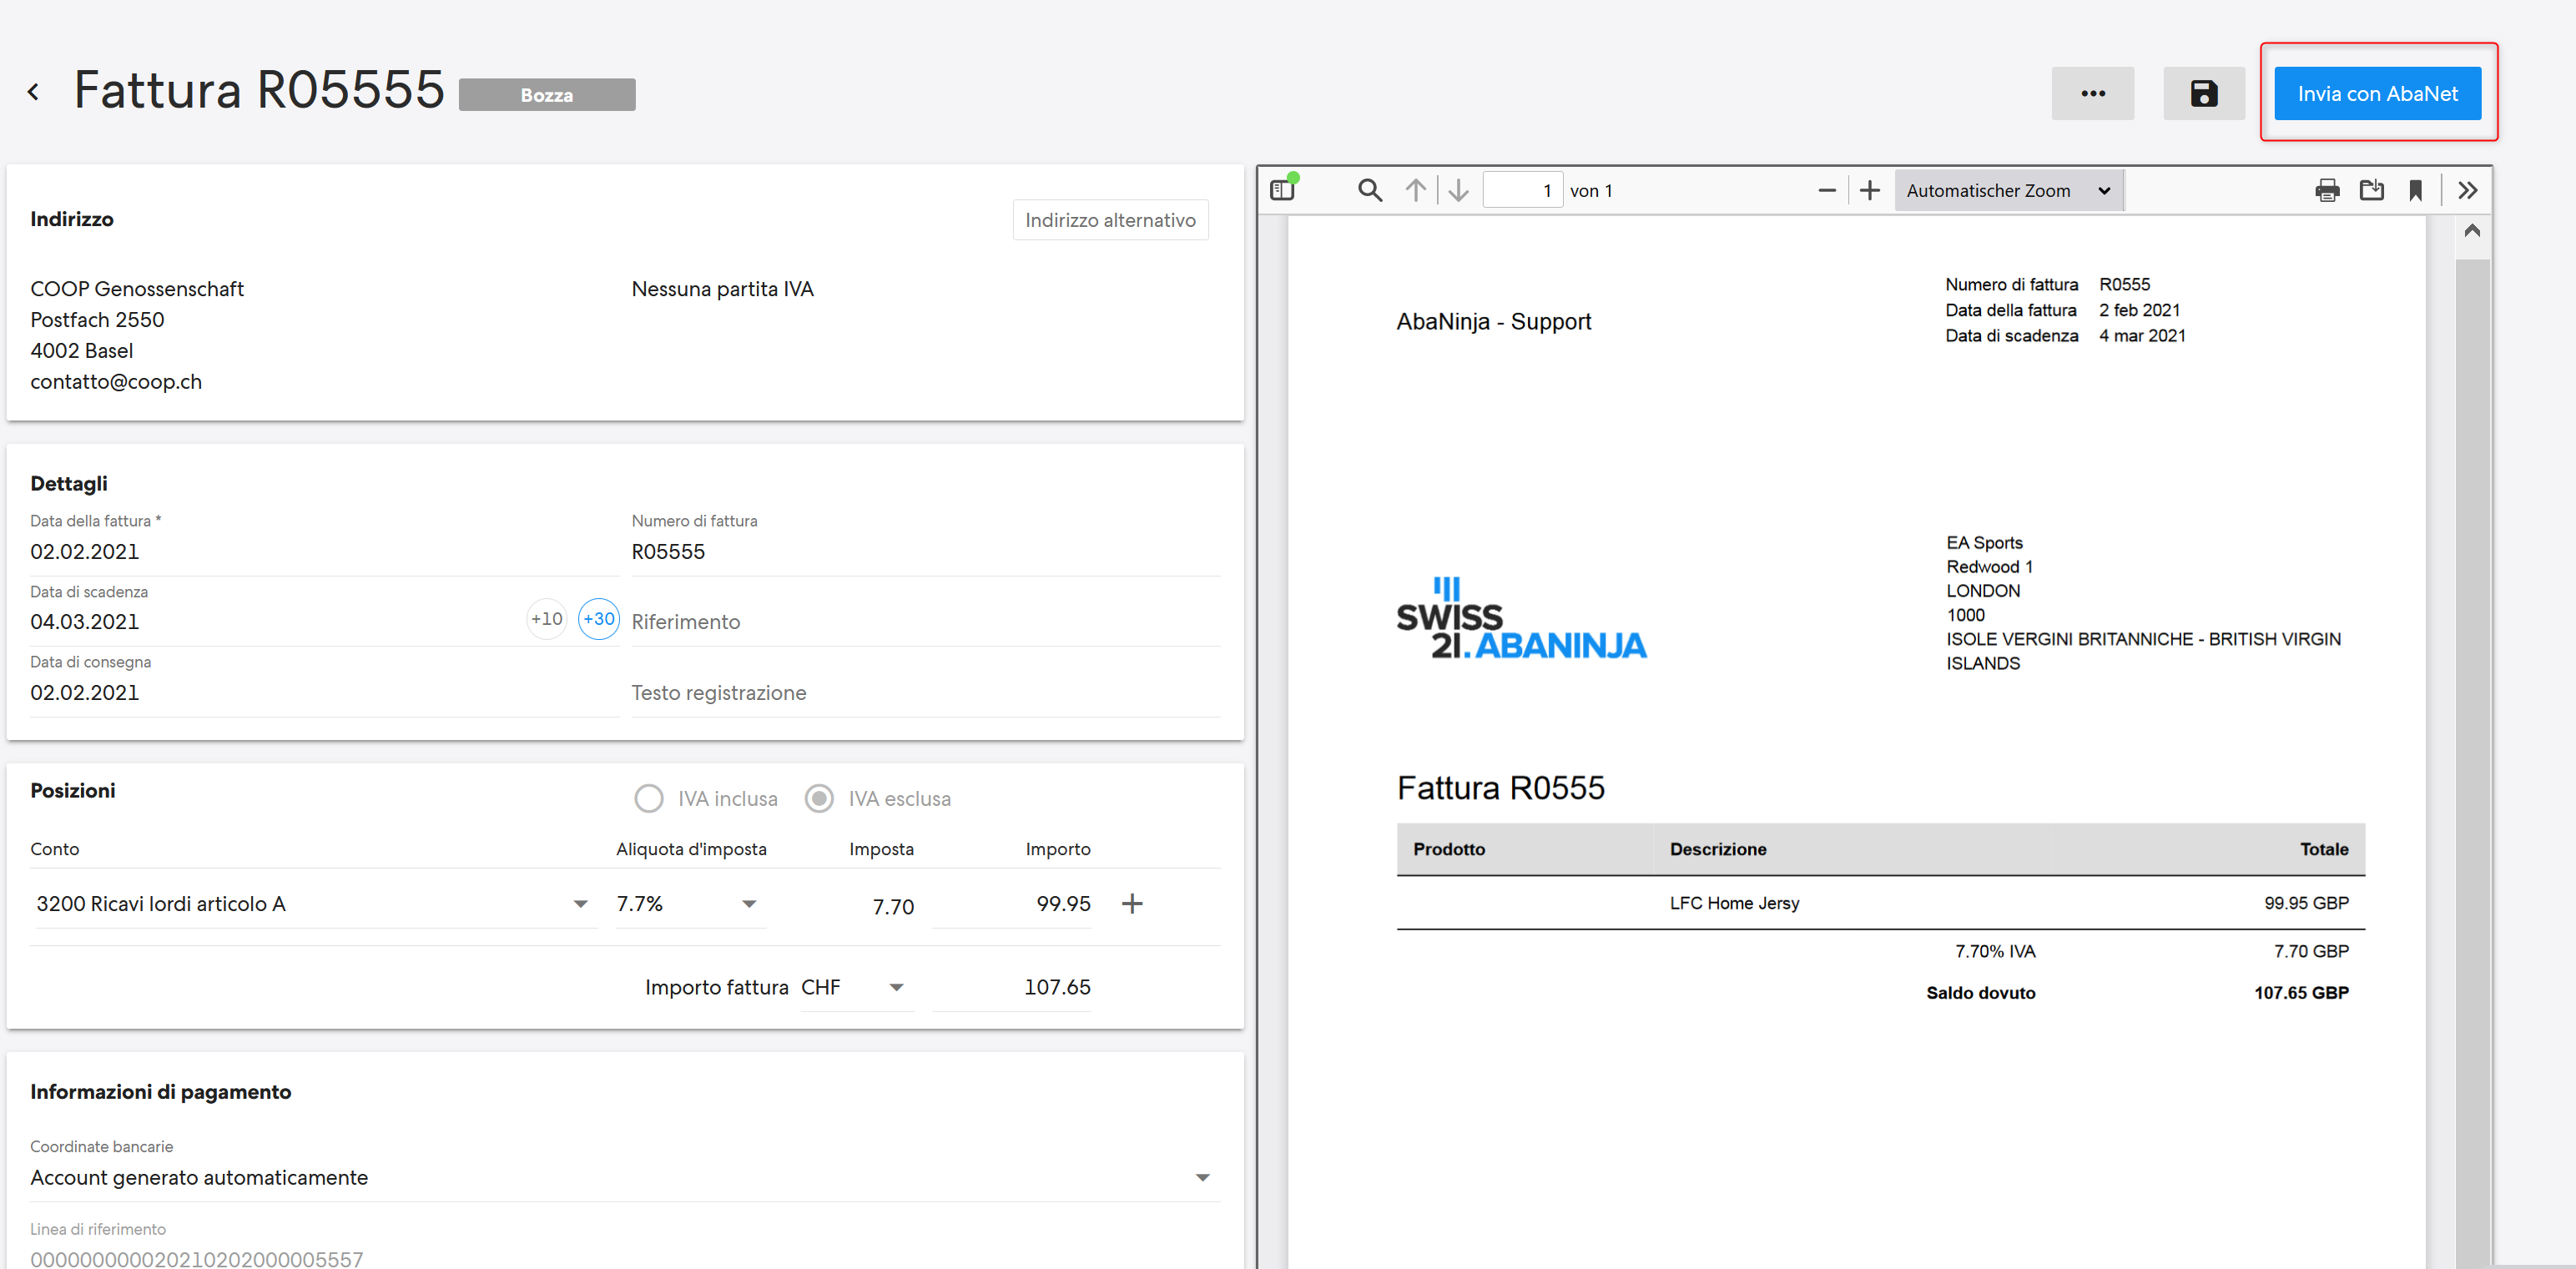Open the three-dots more options menu
The height and width of the screenshot is (1269, 2576).
pyautogui.click(x=2092, y=93)
